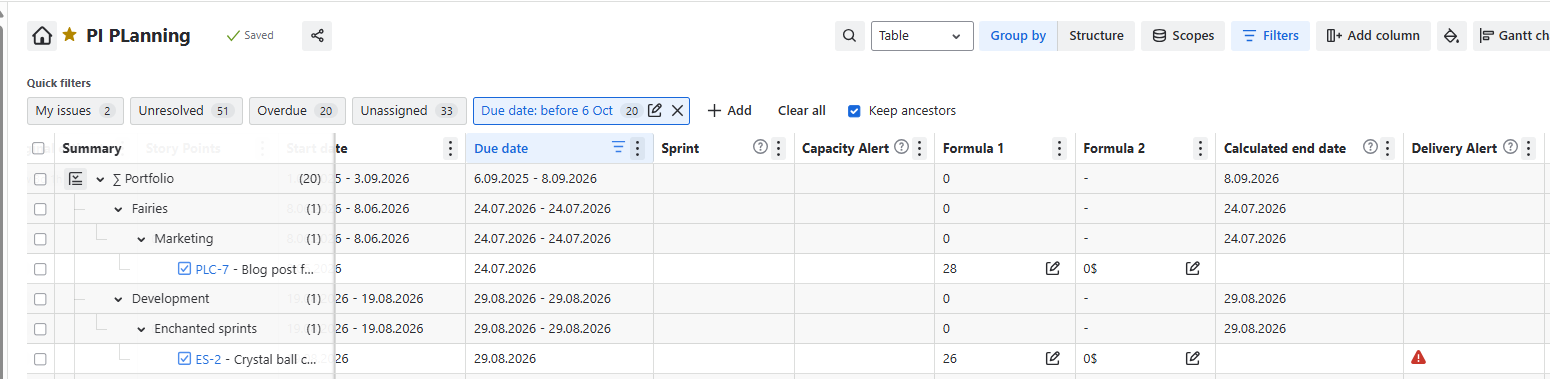Open Formula 2 column options menu

pos(1201,148)
